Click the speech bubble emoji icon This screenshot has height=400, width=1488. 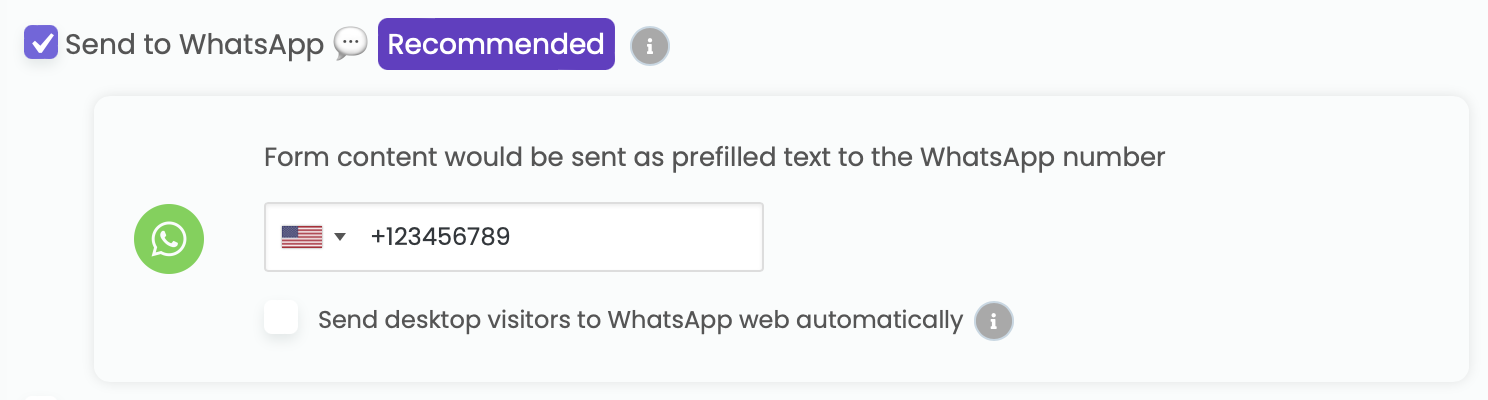pos(350,43)
